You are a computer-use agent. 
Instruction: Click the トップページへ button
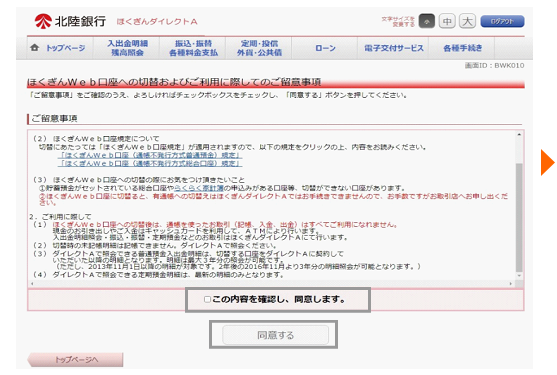pyautogui.click(x=76, y=359)
